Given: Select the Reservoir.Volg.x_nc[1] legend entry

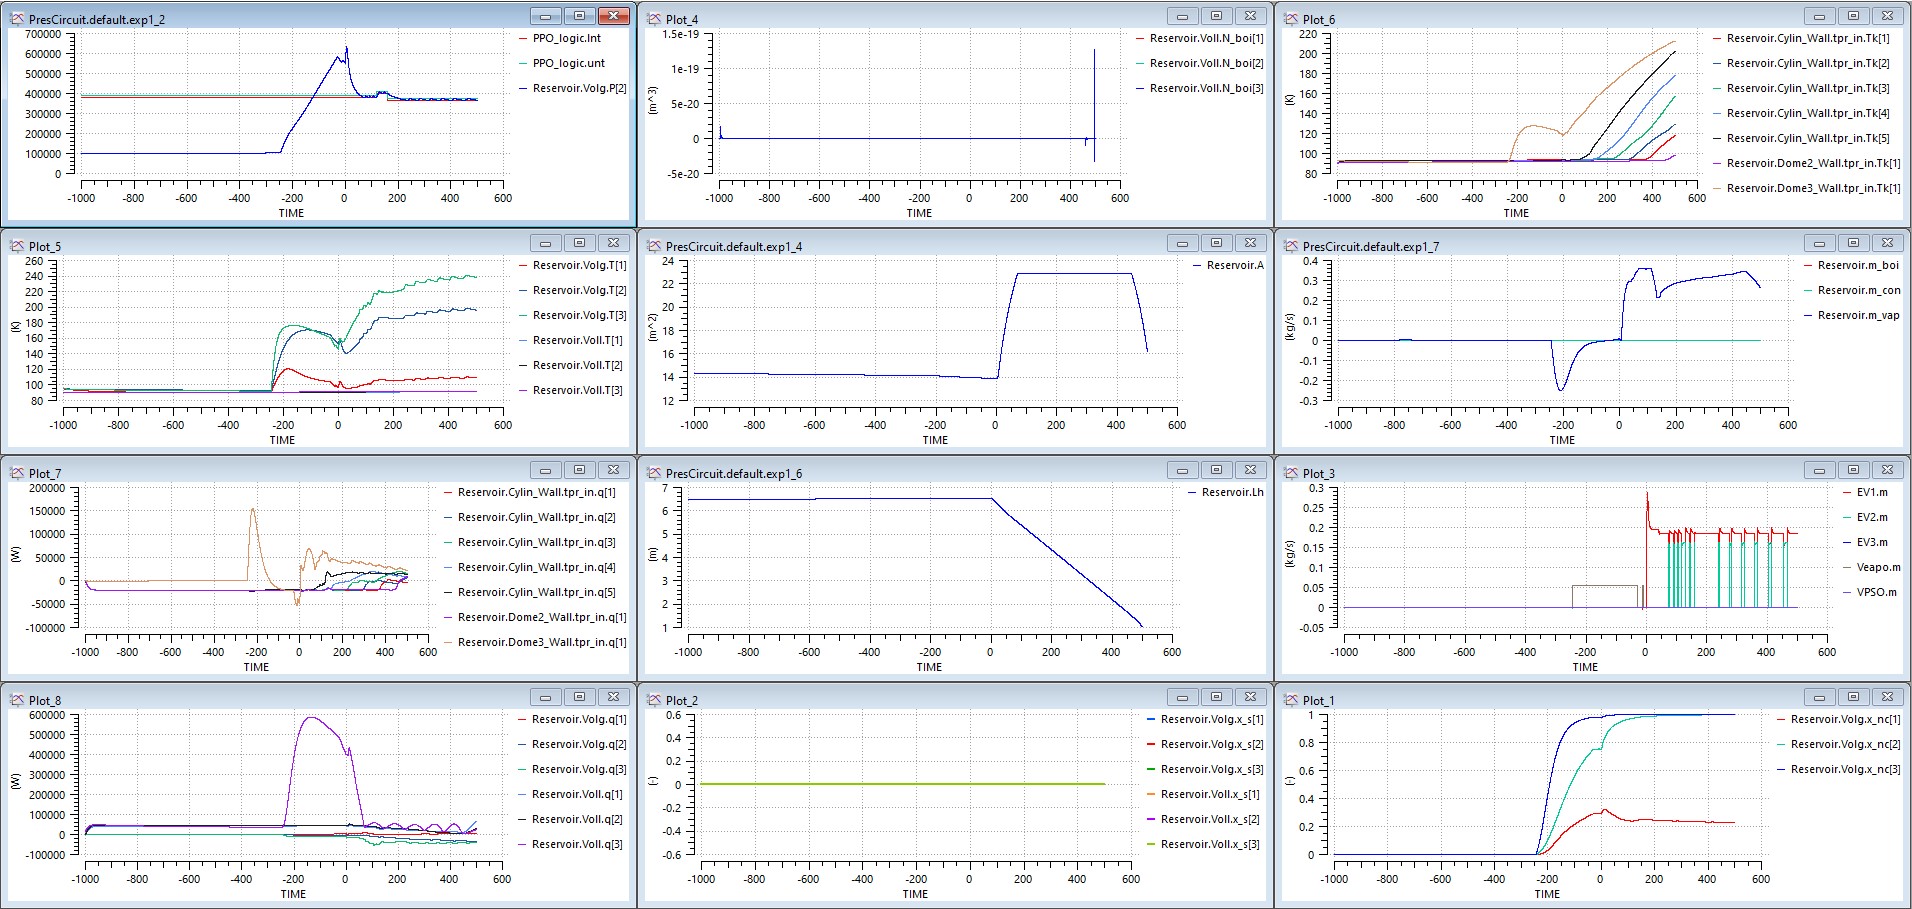Looking at the screenshot, I should coord(1839,719).
